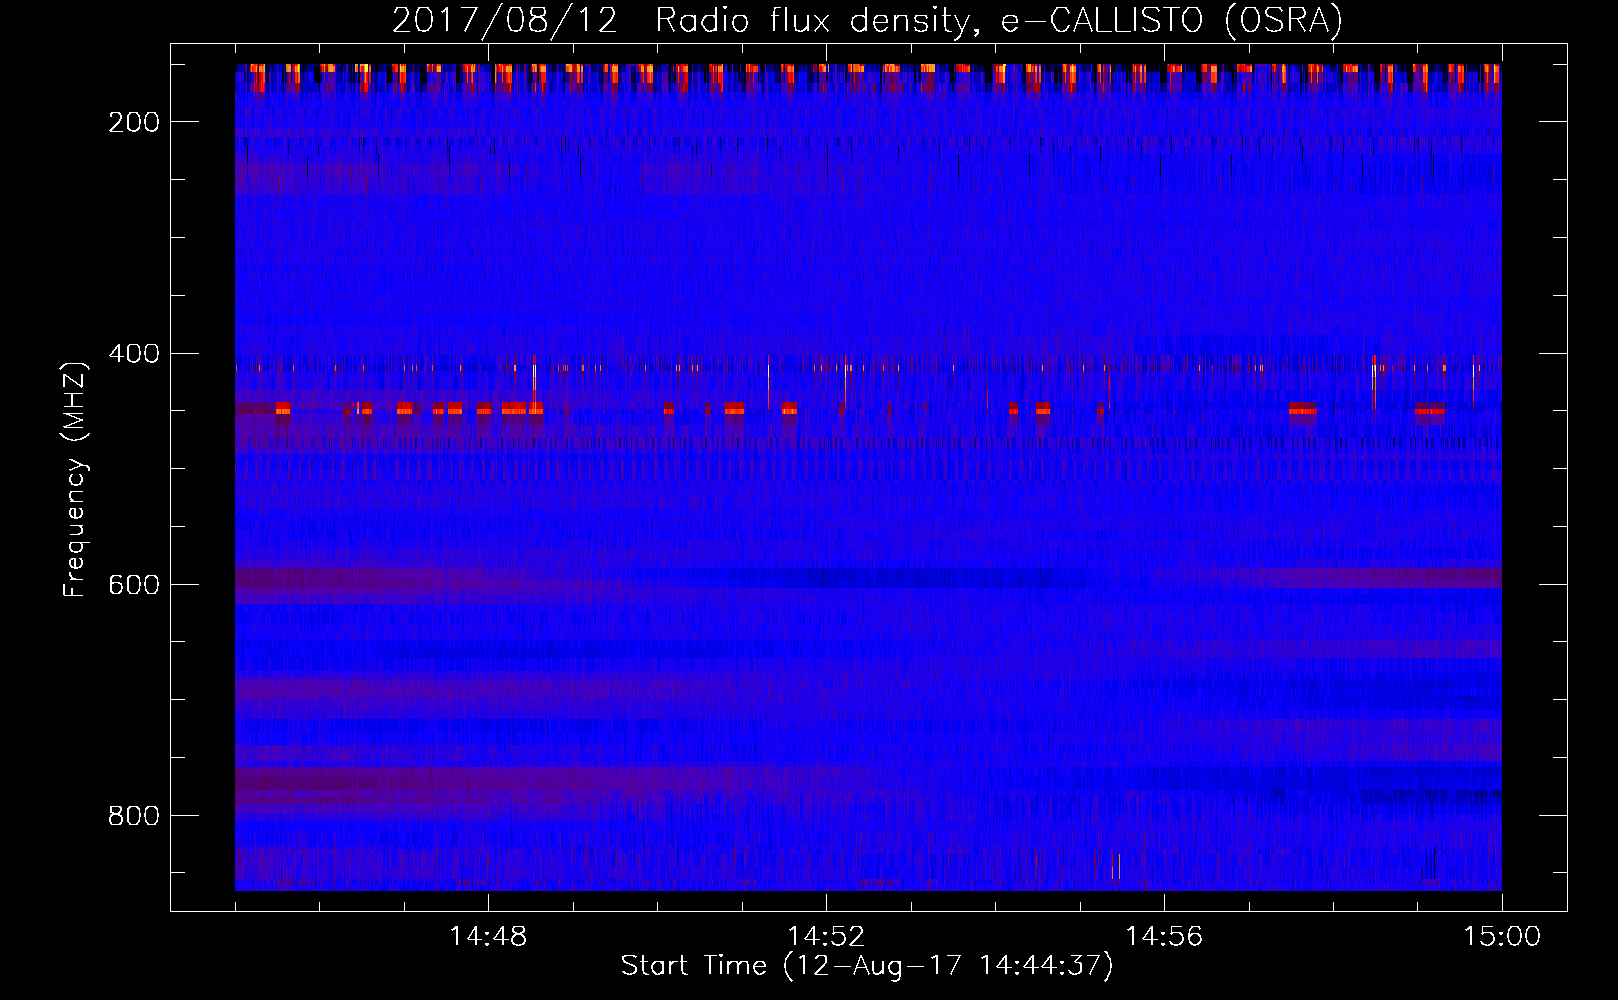The height and width of the screenshot is (1000, 1618).
Task: Click the 600 frequency tick label
Action: tap(134, 585)
